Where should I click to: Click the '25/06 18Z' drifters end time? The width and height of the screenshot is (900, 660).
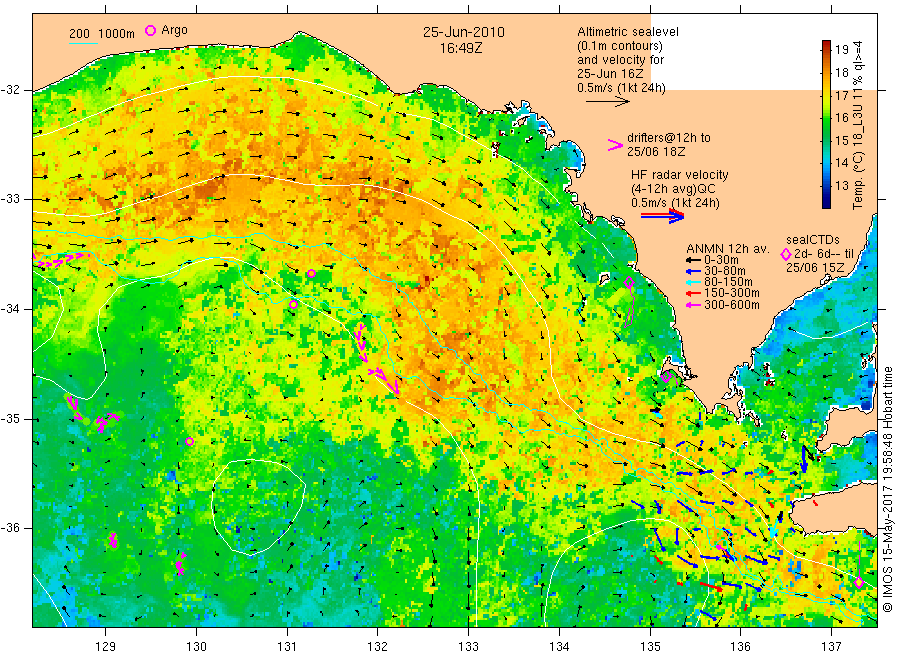click(656, 152)
